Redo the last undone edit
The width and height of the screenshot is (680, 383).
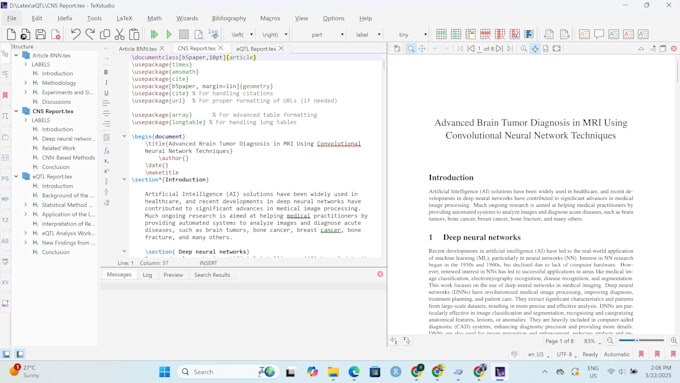pyautogui.click(x=90, y=34)
